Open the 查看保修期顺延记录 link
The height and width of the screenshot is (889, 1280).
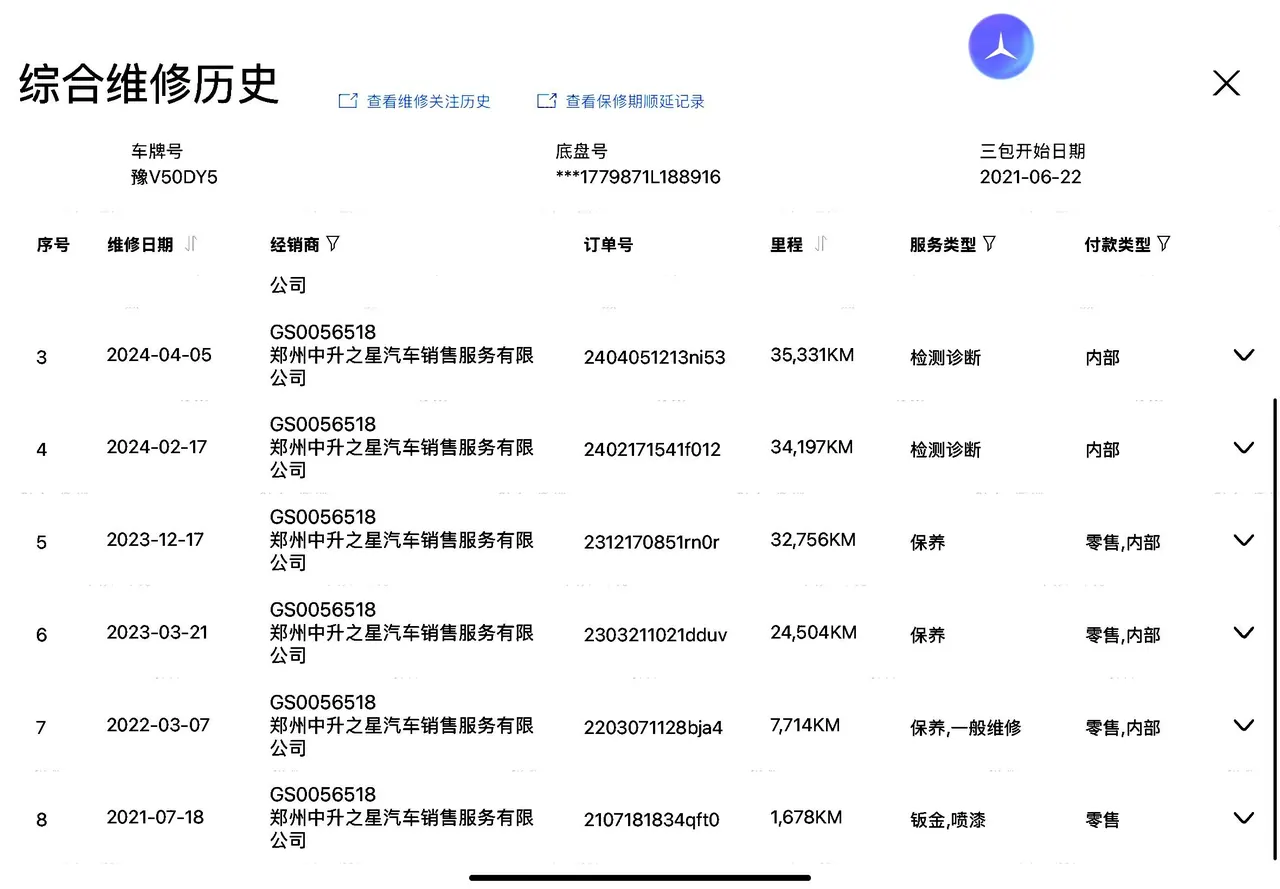[635, 102]
